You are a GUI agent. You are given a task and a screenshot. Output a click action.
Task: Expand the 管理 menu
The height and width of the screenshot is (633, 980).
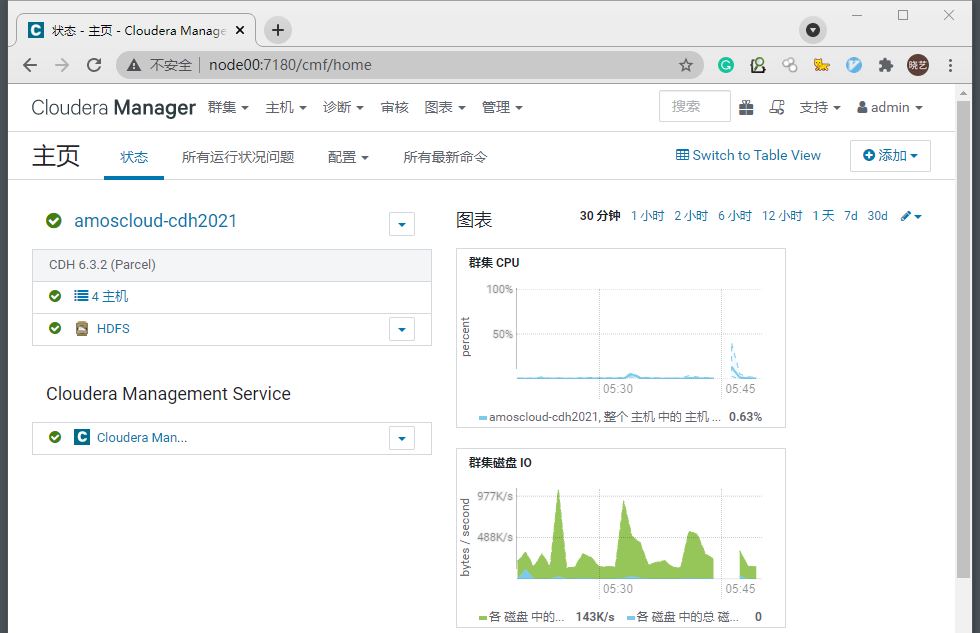tap(502, 107)
